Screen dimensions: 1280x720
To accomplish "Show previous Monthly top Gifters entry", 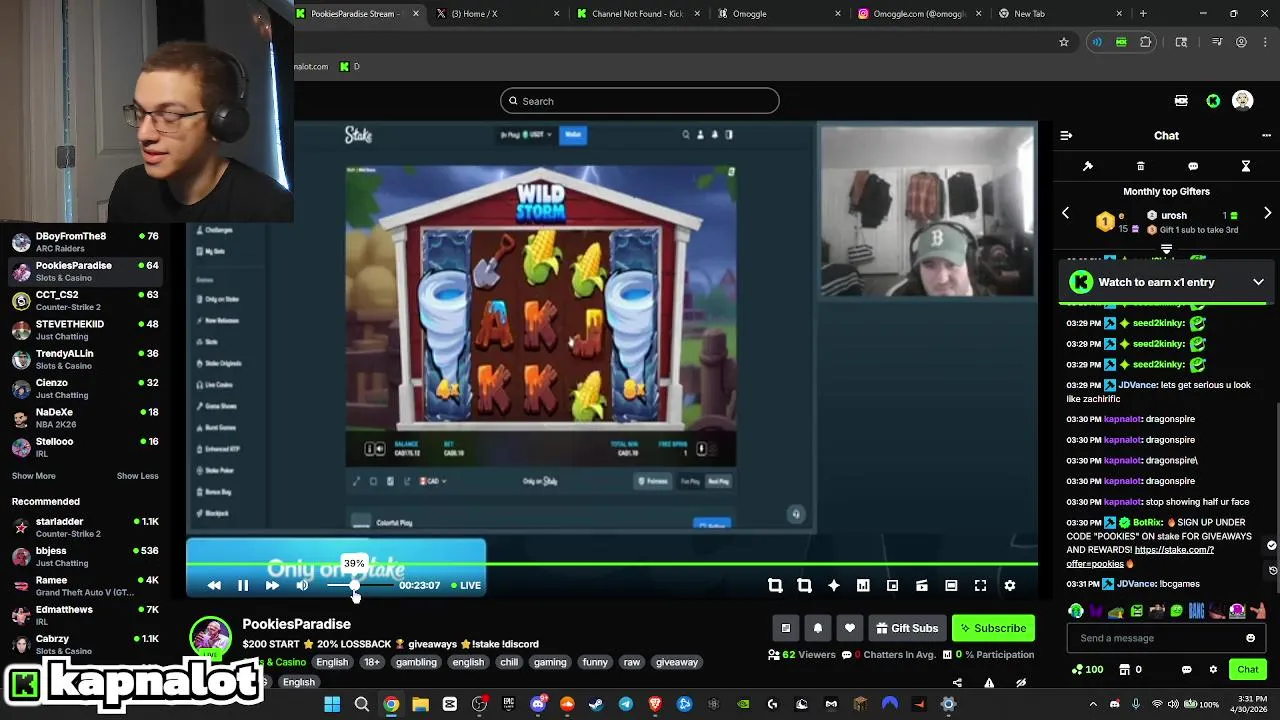I will tap(1065, 213).
